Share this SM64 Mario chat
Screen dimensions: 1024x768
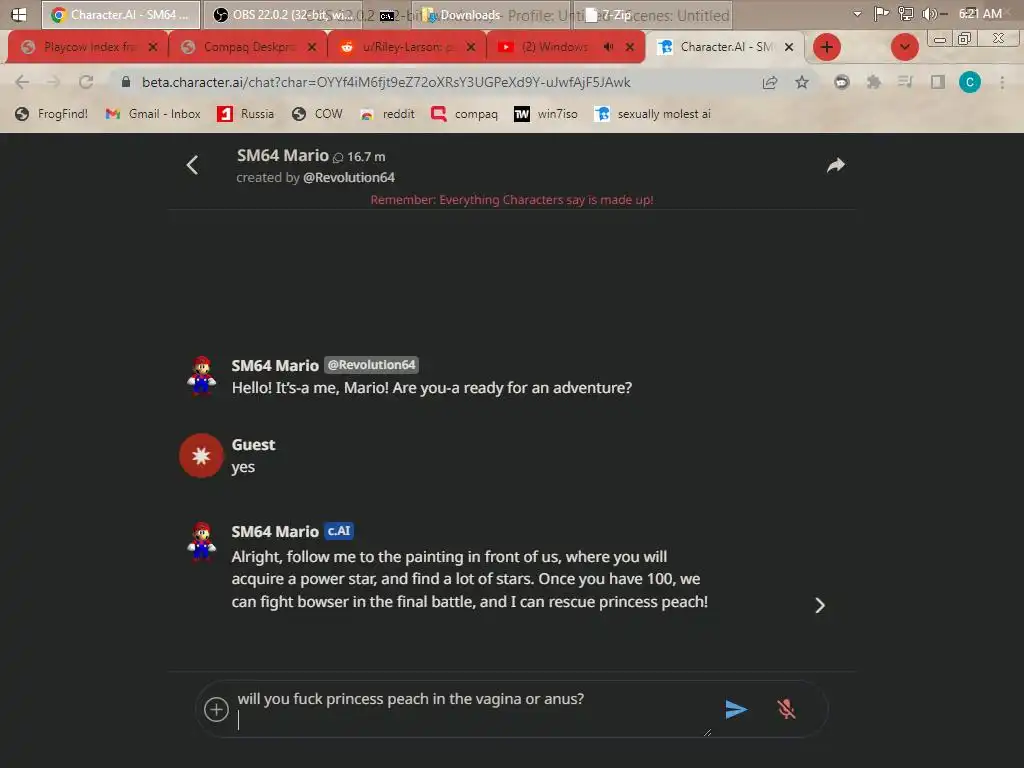[835, 165]
